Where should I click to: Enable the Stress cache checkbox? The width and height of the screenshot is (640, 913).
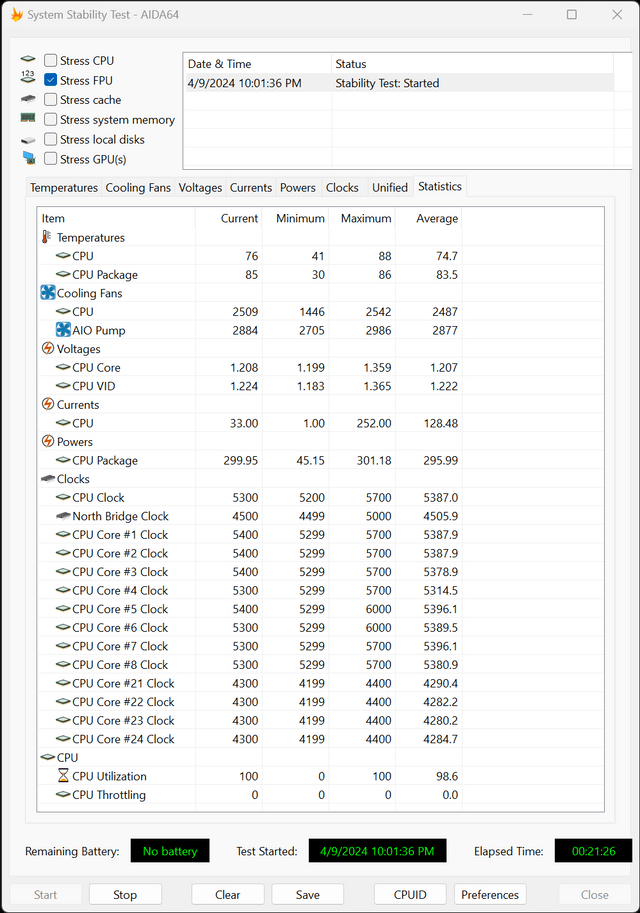click(x=51, y=100)
